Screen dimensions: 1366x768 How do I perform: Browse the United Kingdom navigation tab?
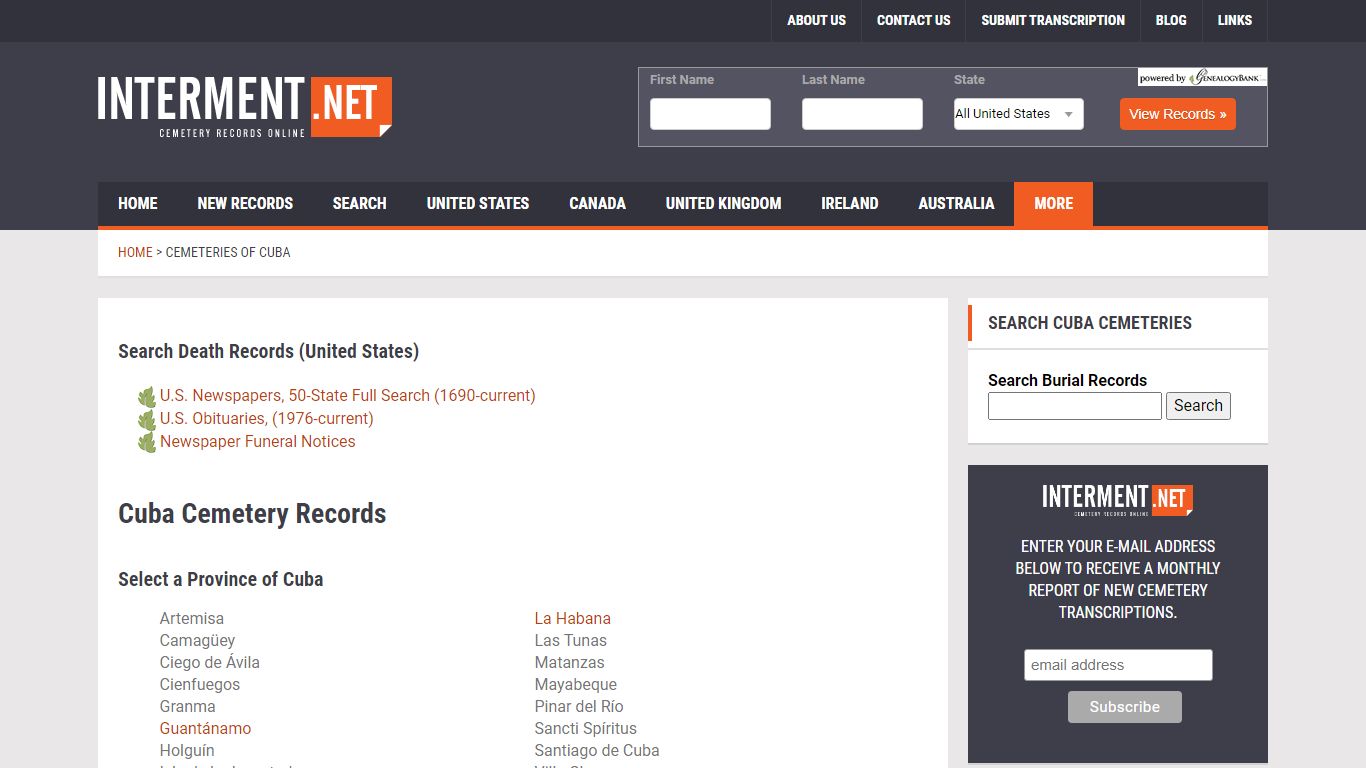[724, 204]
